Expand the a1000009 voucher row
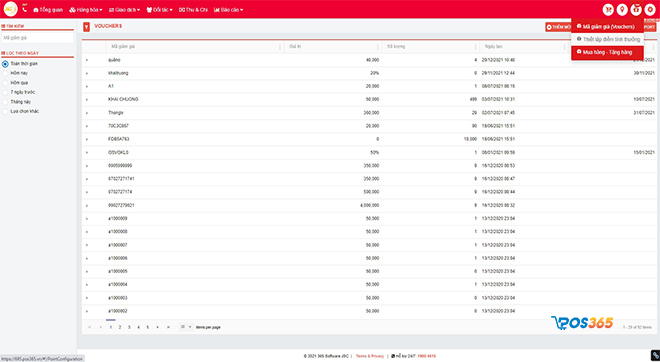Viewport: 660px width, 362px height. pos(87,219)
